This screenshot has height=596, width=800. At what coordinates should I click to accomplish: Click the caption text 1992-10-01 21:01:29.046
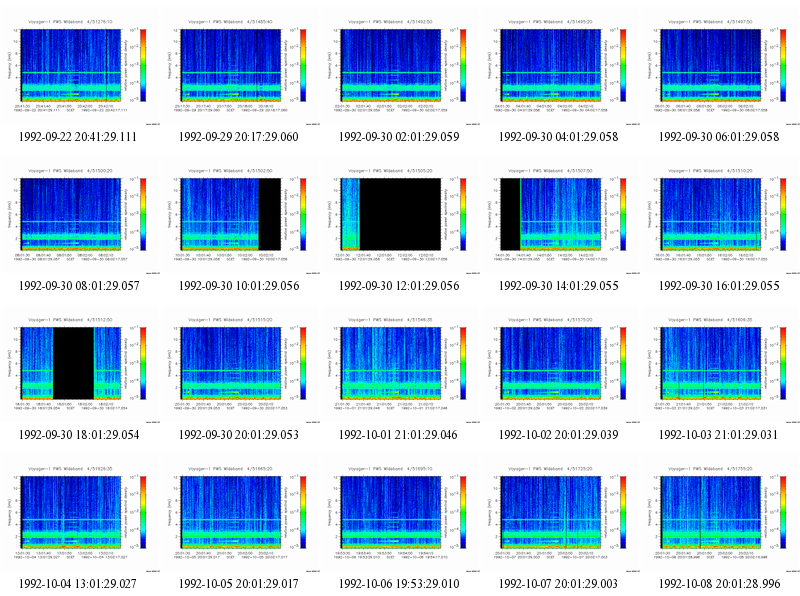click(398, 435)
